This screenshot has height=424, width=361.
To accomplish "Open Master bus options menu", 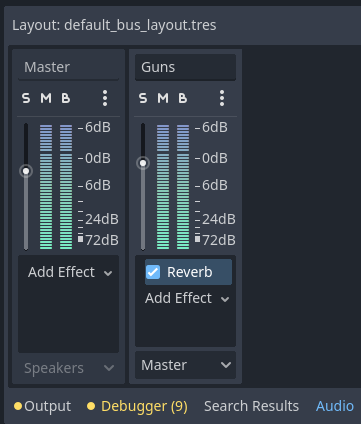I will tap(105, 98).
